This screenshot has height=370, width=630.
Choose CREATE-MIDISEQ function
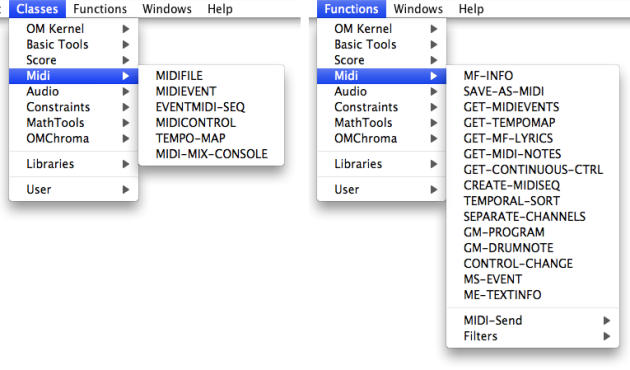pos(533,185)
